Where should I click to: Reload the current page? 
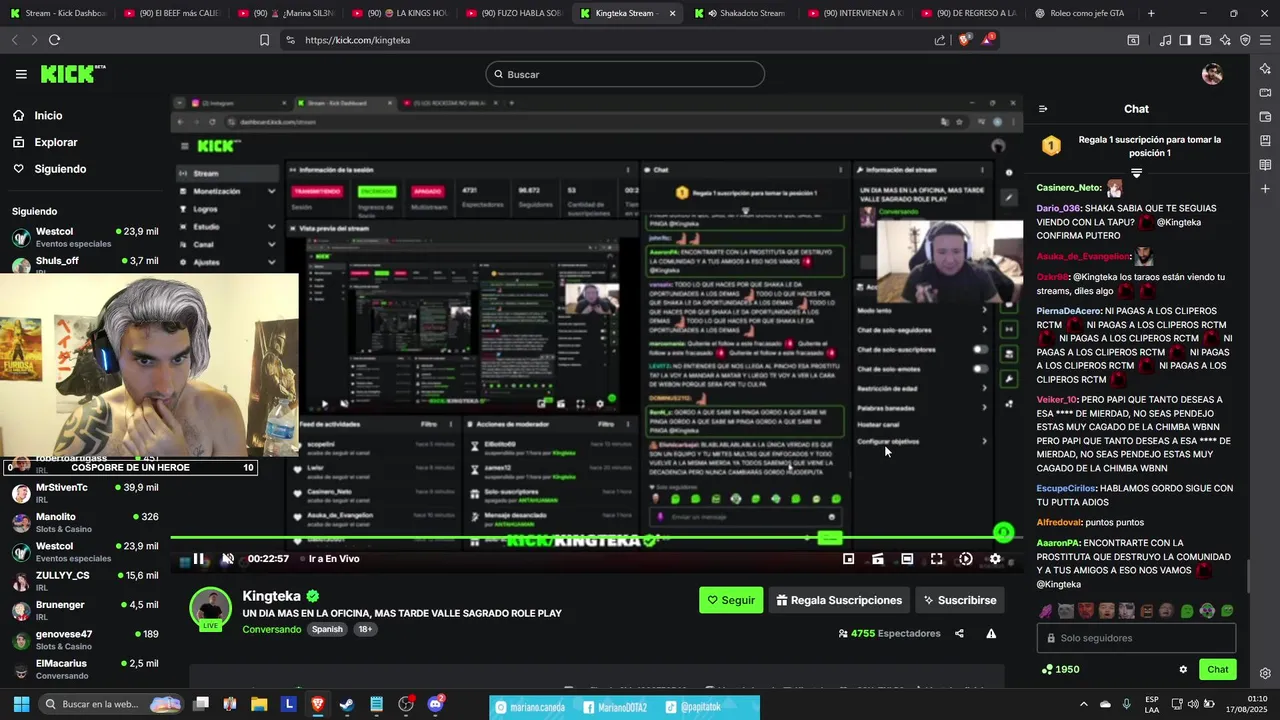click(x=54, y=40)
